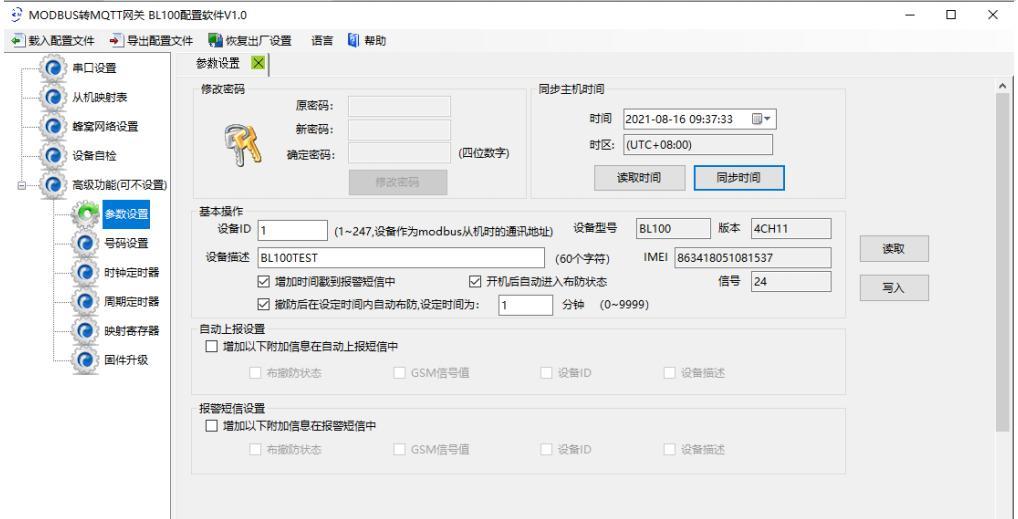Close the 参数设置 tab with green X
This screenshot has height=519, width=1018.
click(x=258, y=63)
